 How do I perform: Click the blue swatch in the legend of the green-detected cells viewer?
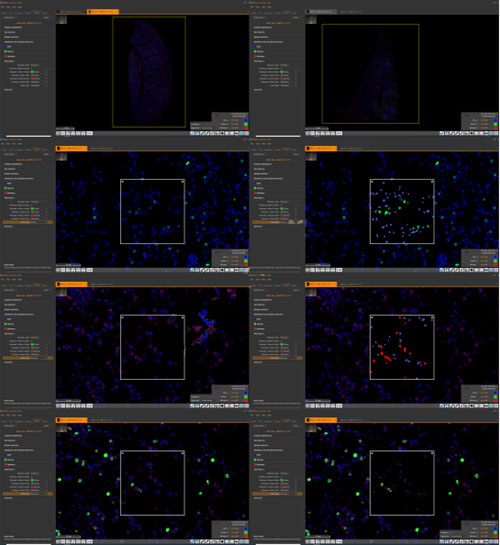pyautogui.click(x=495, y=257)
